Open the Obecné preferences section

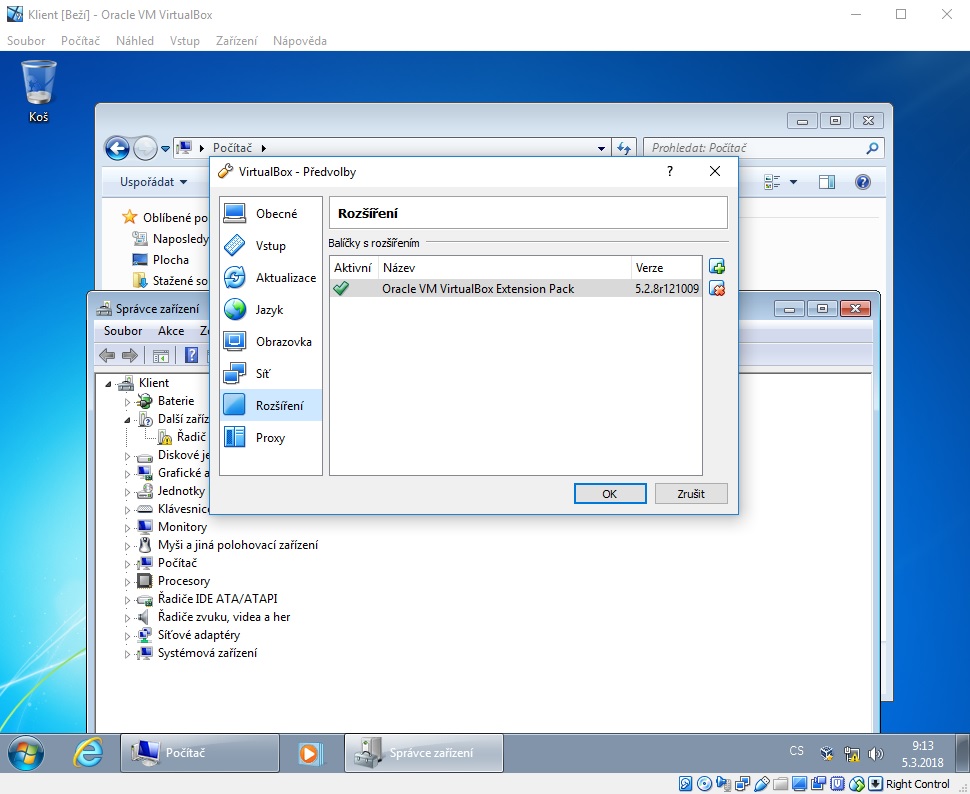tap(271, 214)
